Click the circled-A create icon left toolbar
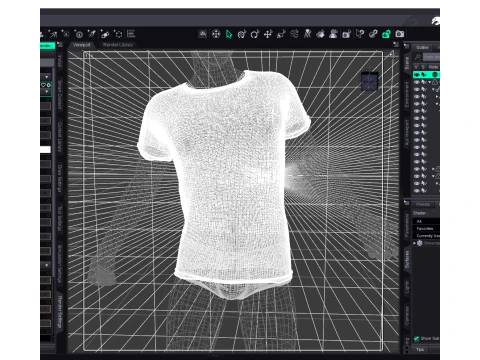Screen dimensions: 480x360 point(79,34)
